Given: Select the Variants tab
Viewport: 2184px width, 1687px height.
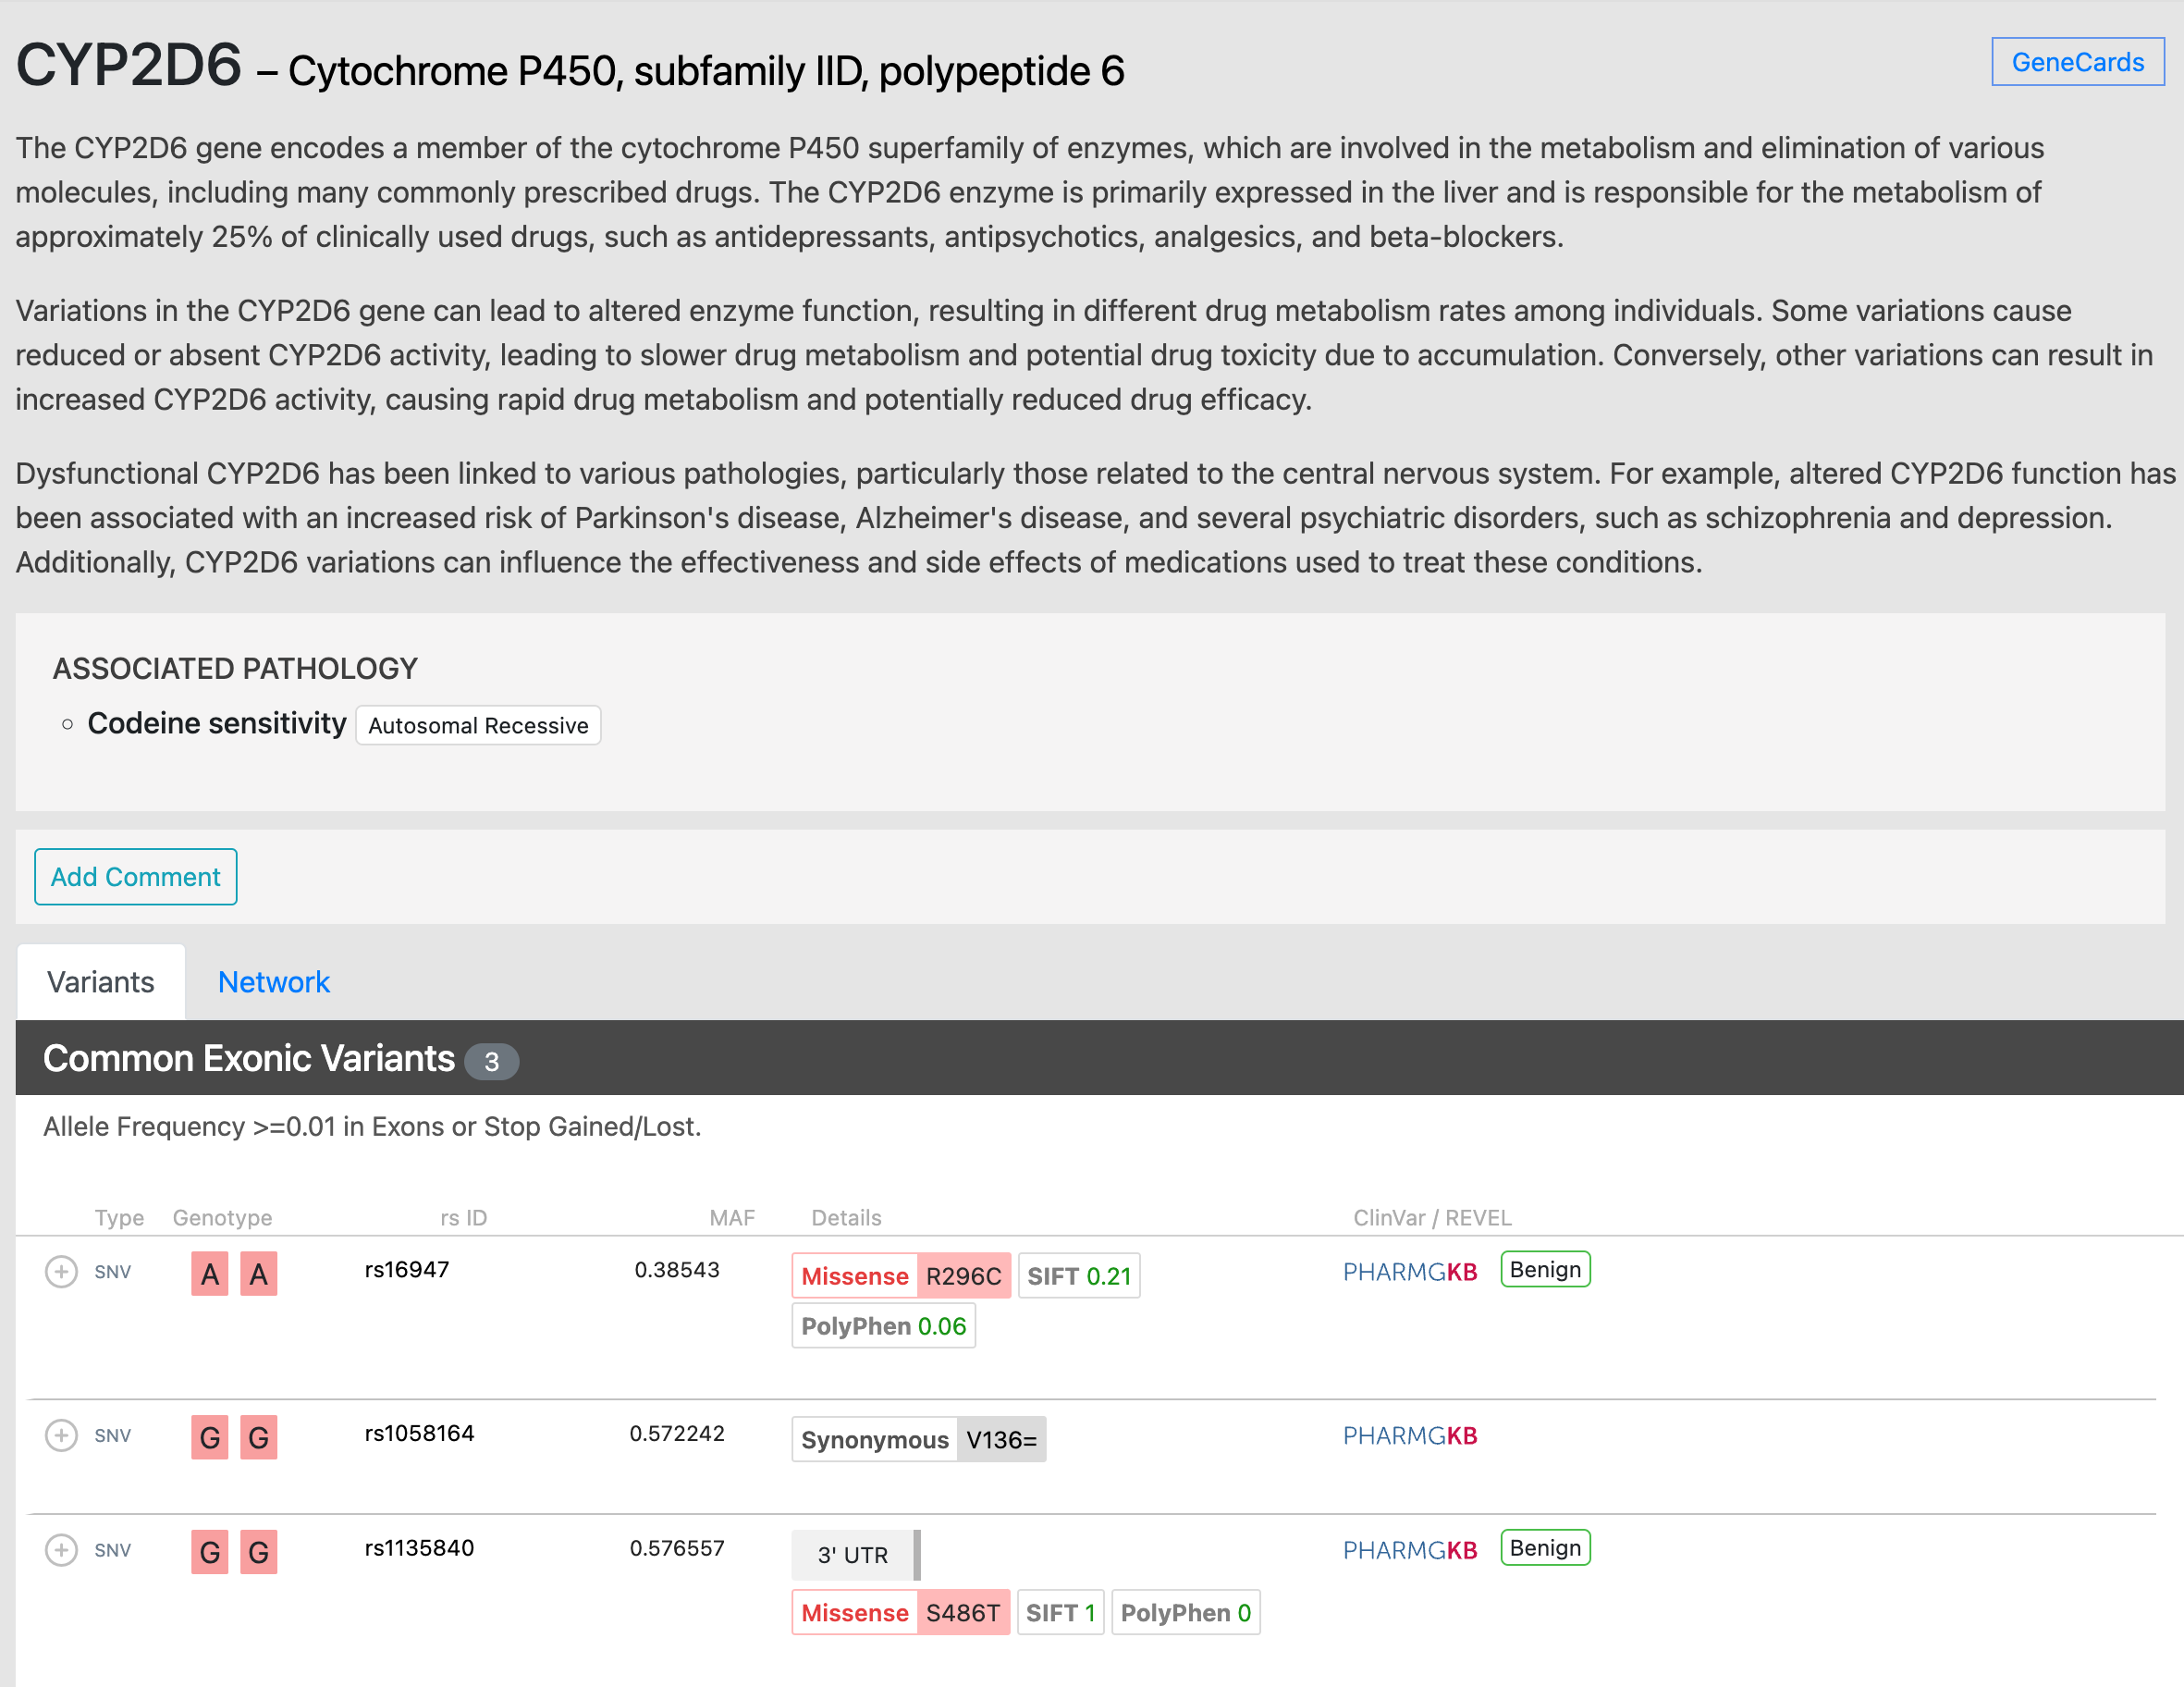Looking at the screenshot, I should click(x=100, y=982).
